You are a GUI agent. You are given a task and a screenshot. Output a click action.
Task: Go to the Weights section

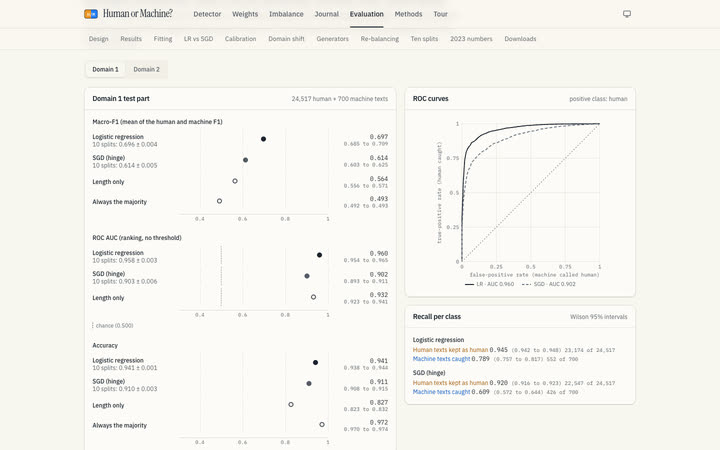pos(245,14)
